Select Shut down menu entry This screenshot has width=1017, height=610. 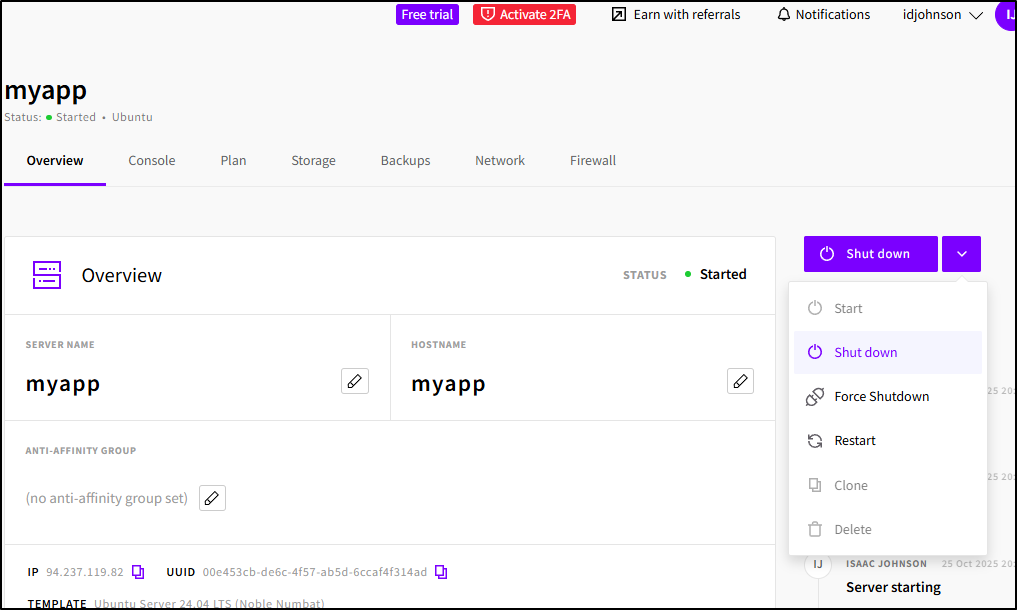[866, 353]
